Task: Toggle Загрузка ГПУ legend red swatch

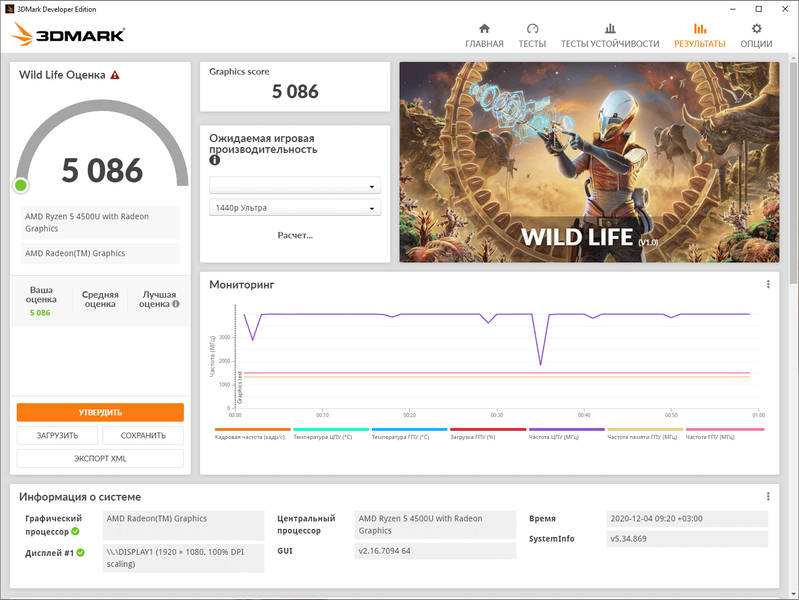Action: [488, 429]
